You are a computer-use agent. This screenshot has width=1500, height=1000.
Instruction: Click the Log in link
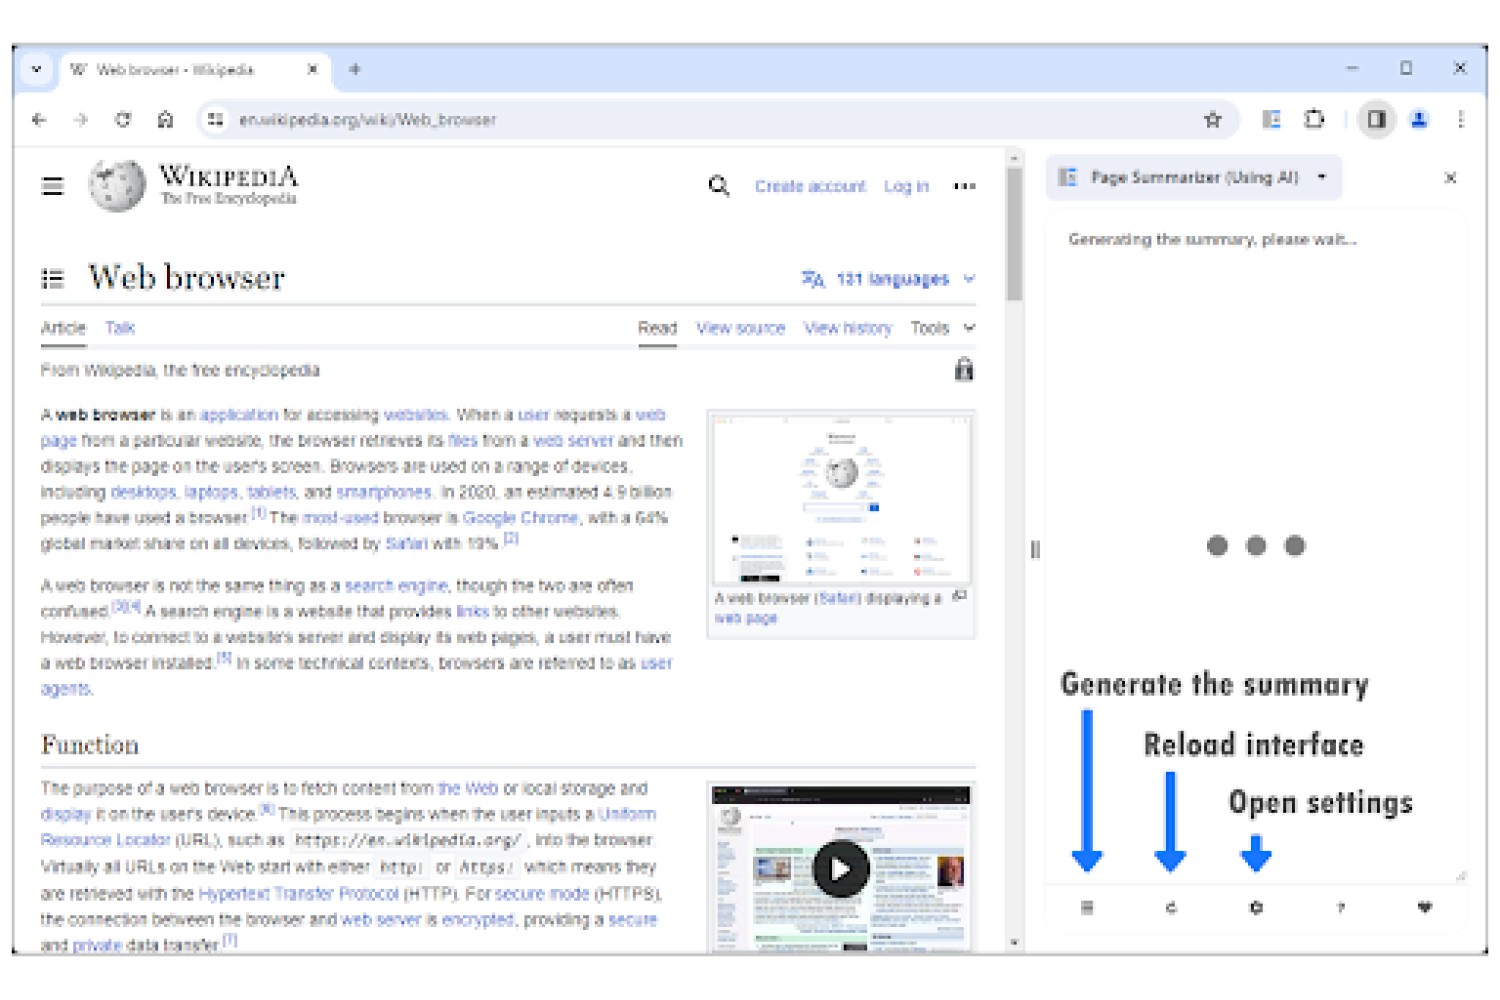906,187
